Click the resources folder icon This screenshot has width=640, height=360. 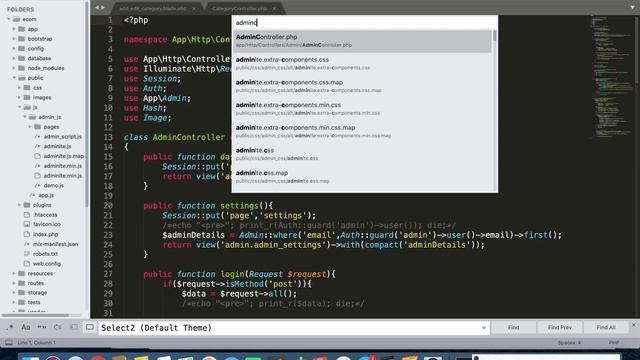(22, 273)
